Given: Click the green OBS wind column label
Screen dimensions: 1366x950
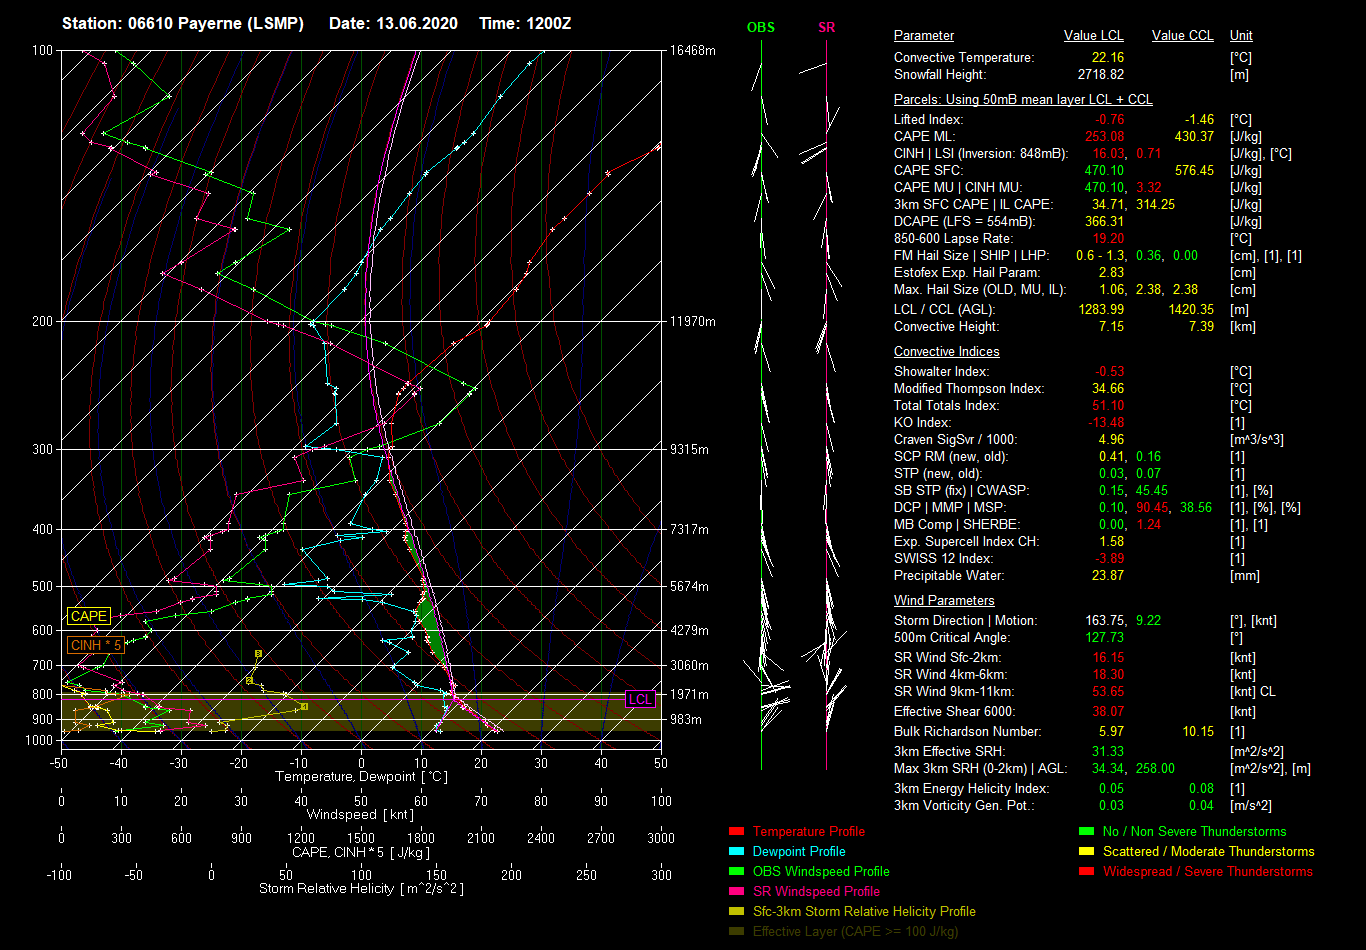Looking at the screenshot, I should pos(760,28).
